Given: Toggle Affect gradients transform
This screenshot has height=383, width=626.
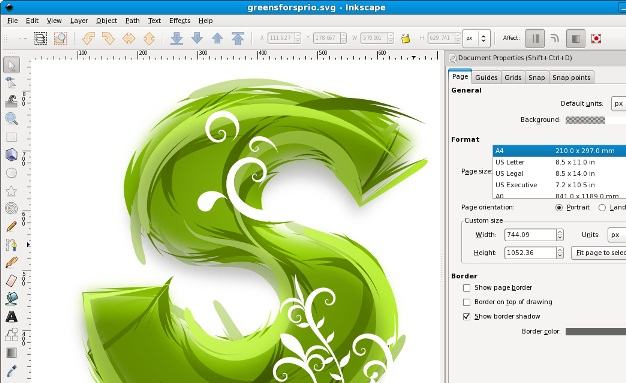Looking at the screenshot, I should [x=576, y=38].
